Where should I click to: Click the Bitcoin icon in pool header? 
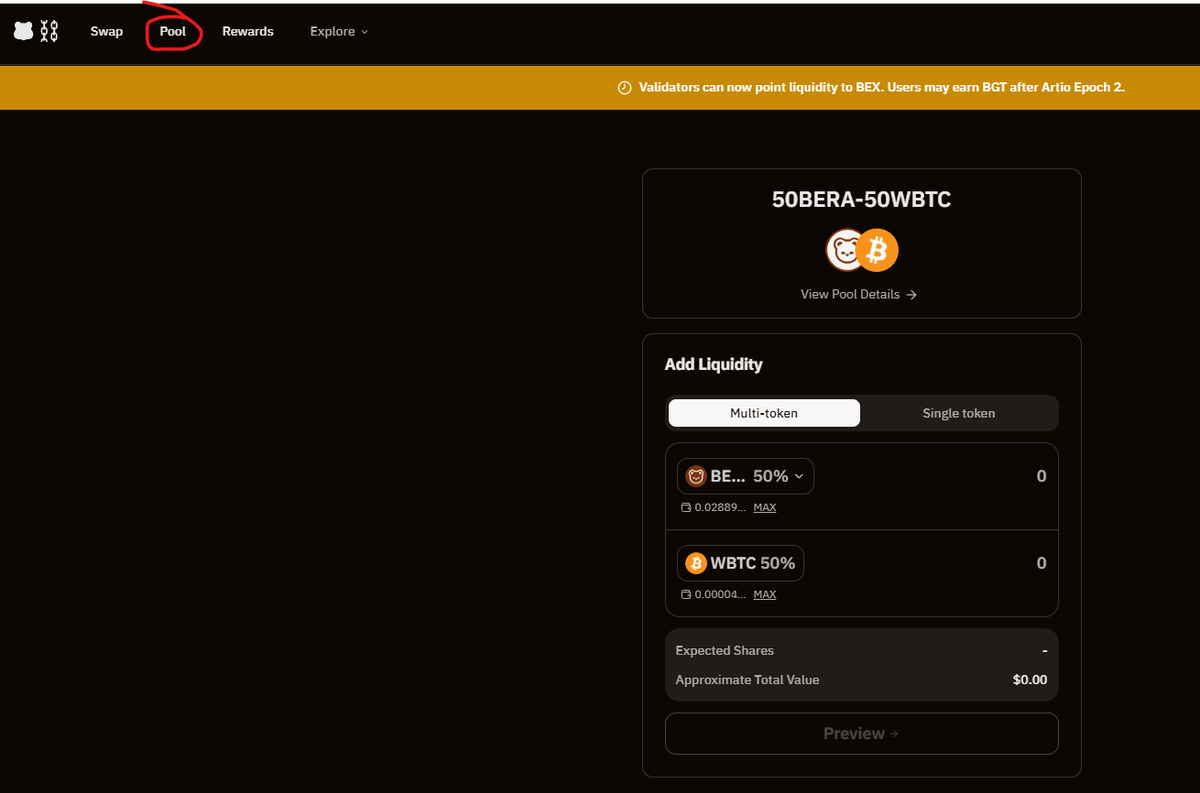pos(877,250)
